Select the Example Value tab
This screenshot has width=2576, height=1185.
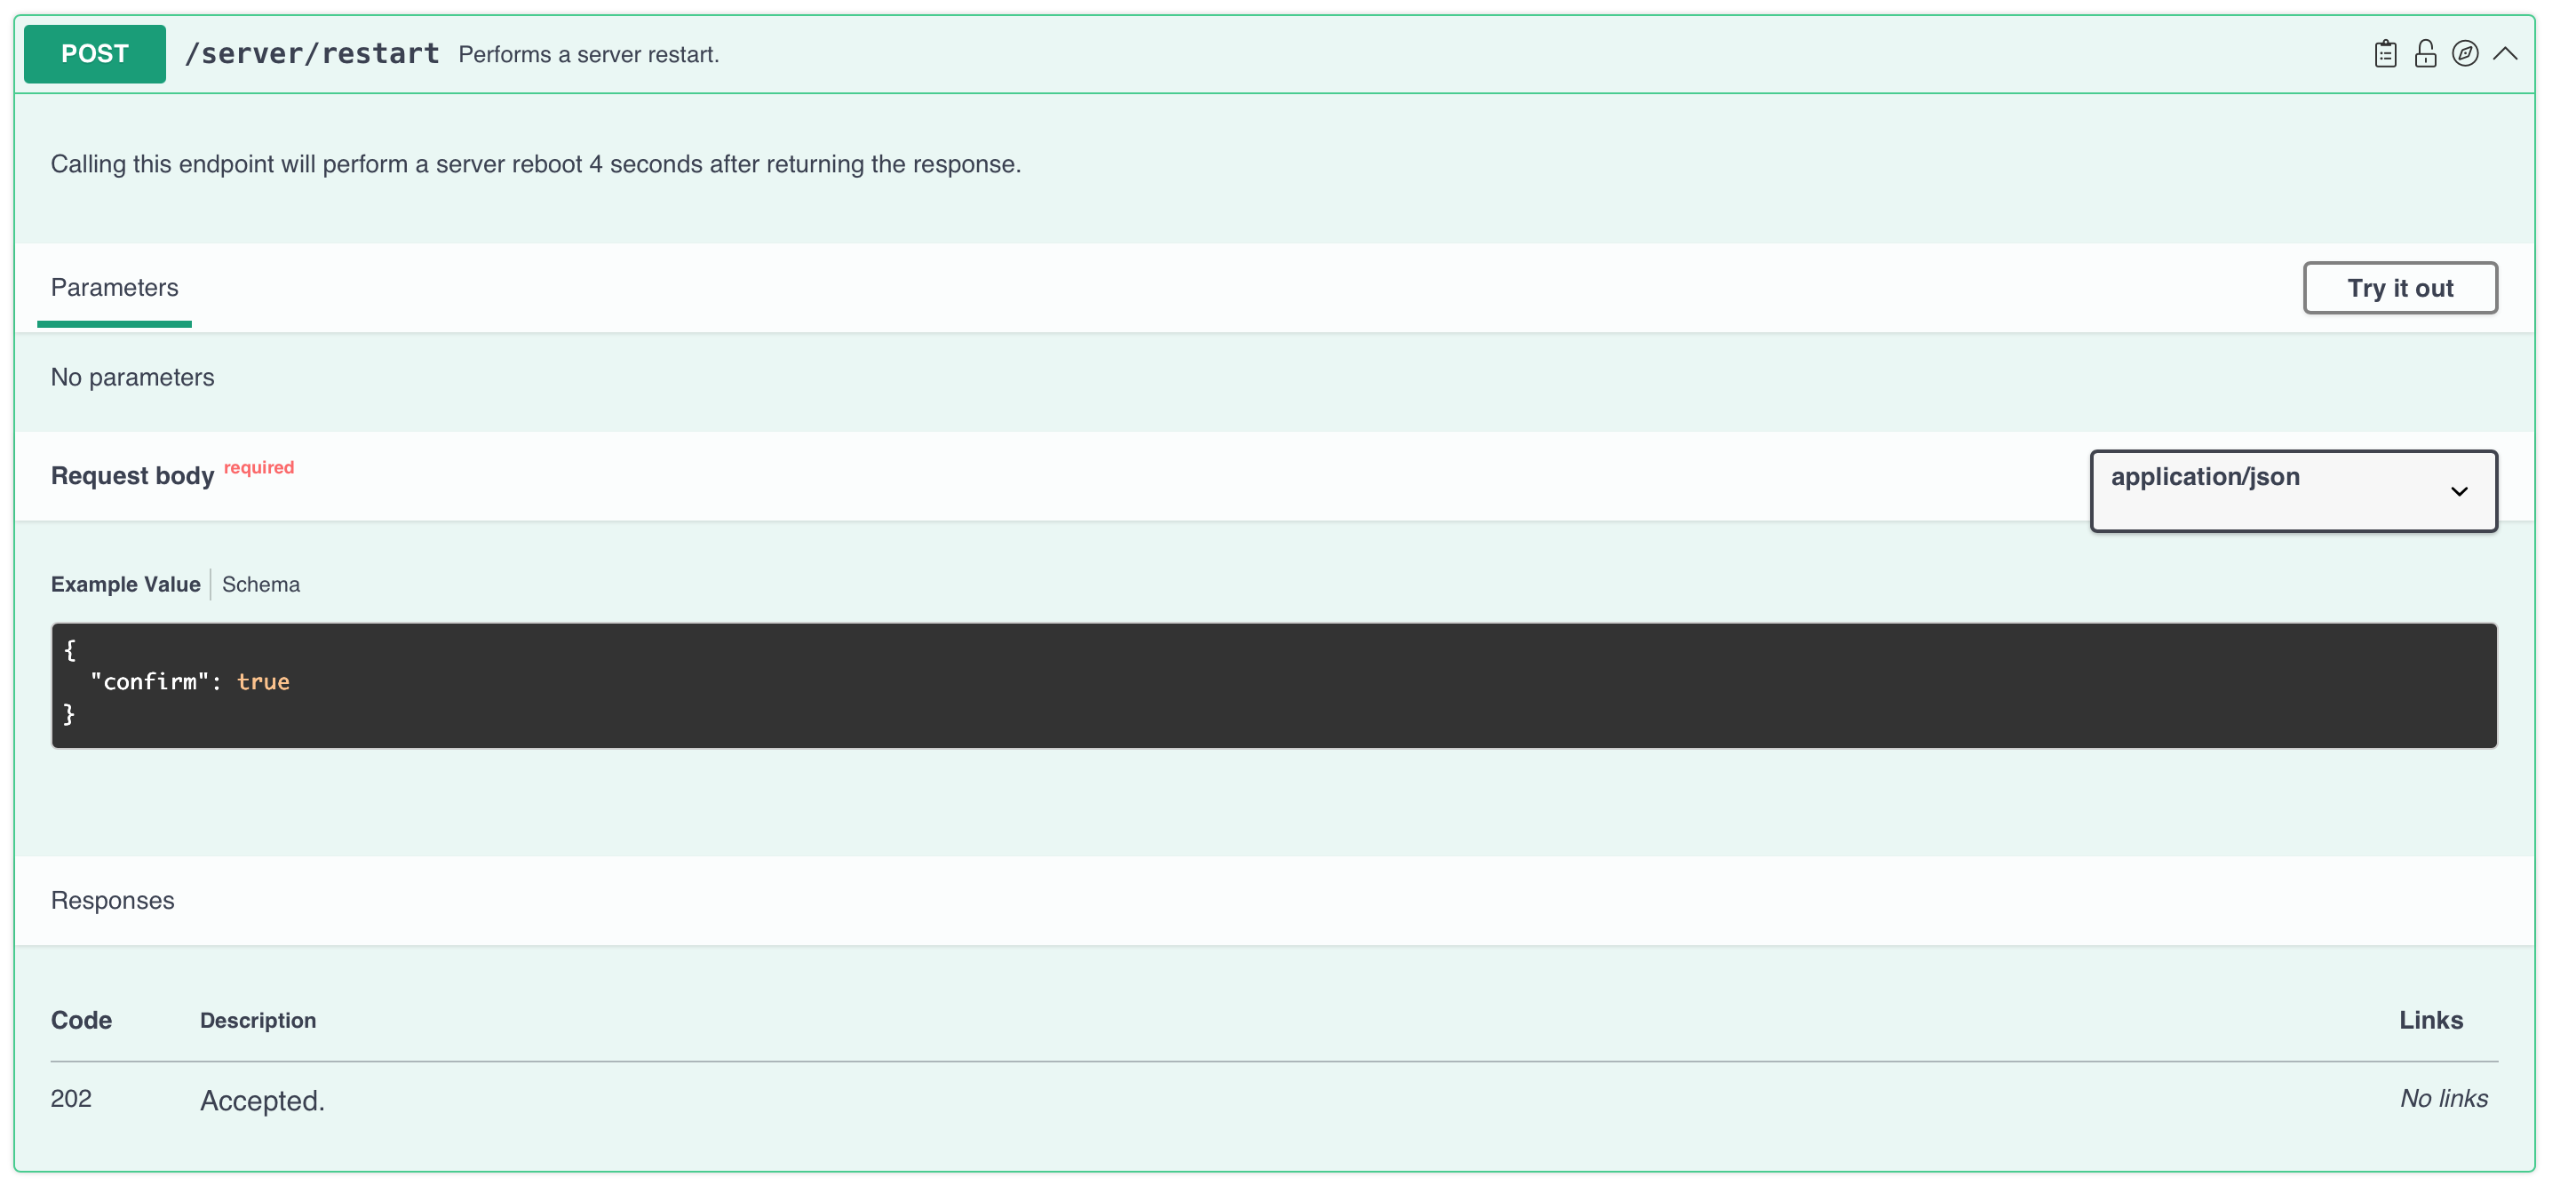click(x=125, y=584)
